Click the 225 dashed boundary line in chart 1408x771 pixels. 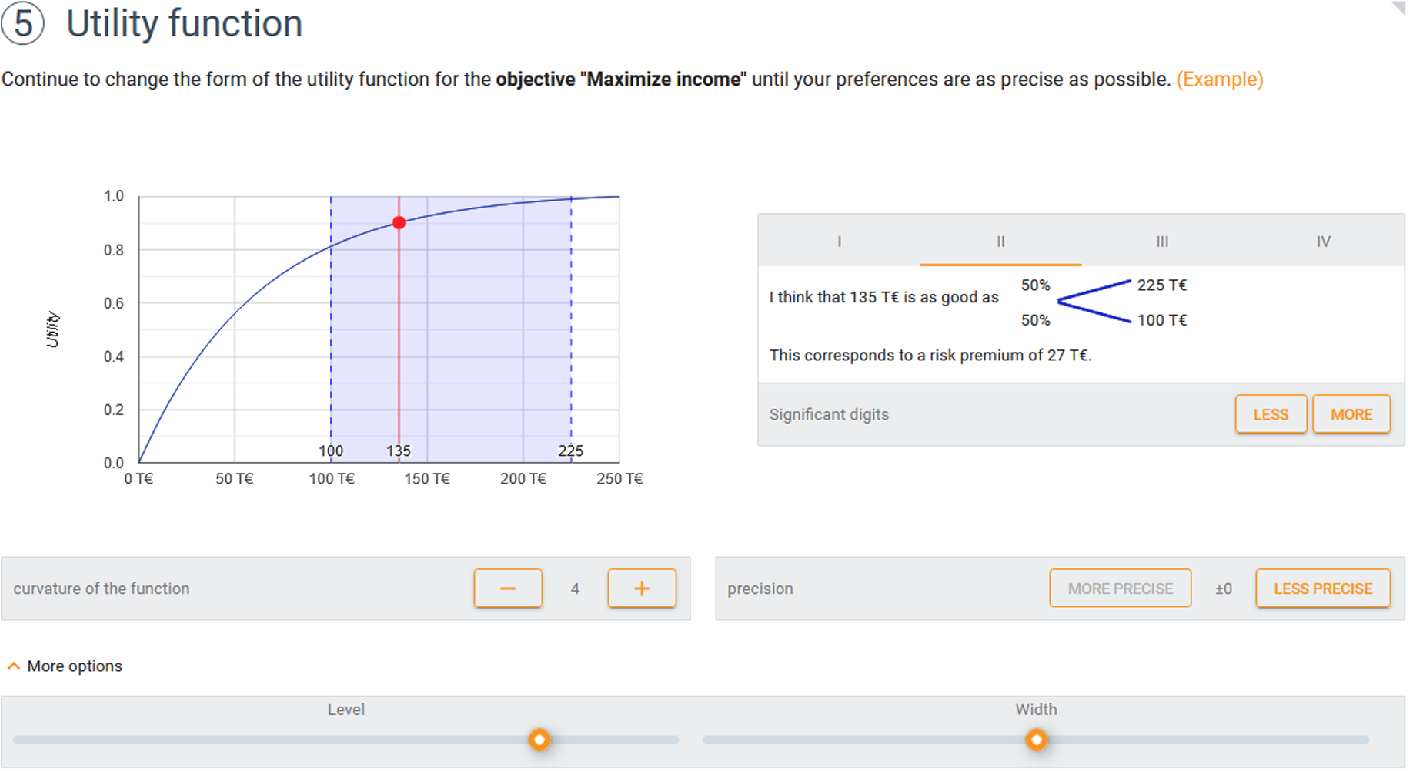(571, 329)
